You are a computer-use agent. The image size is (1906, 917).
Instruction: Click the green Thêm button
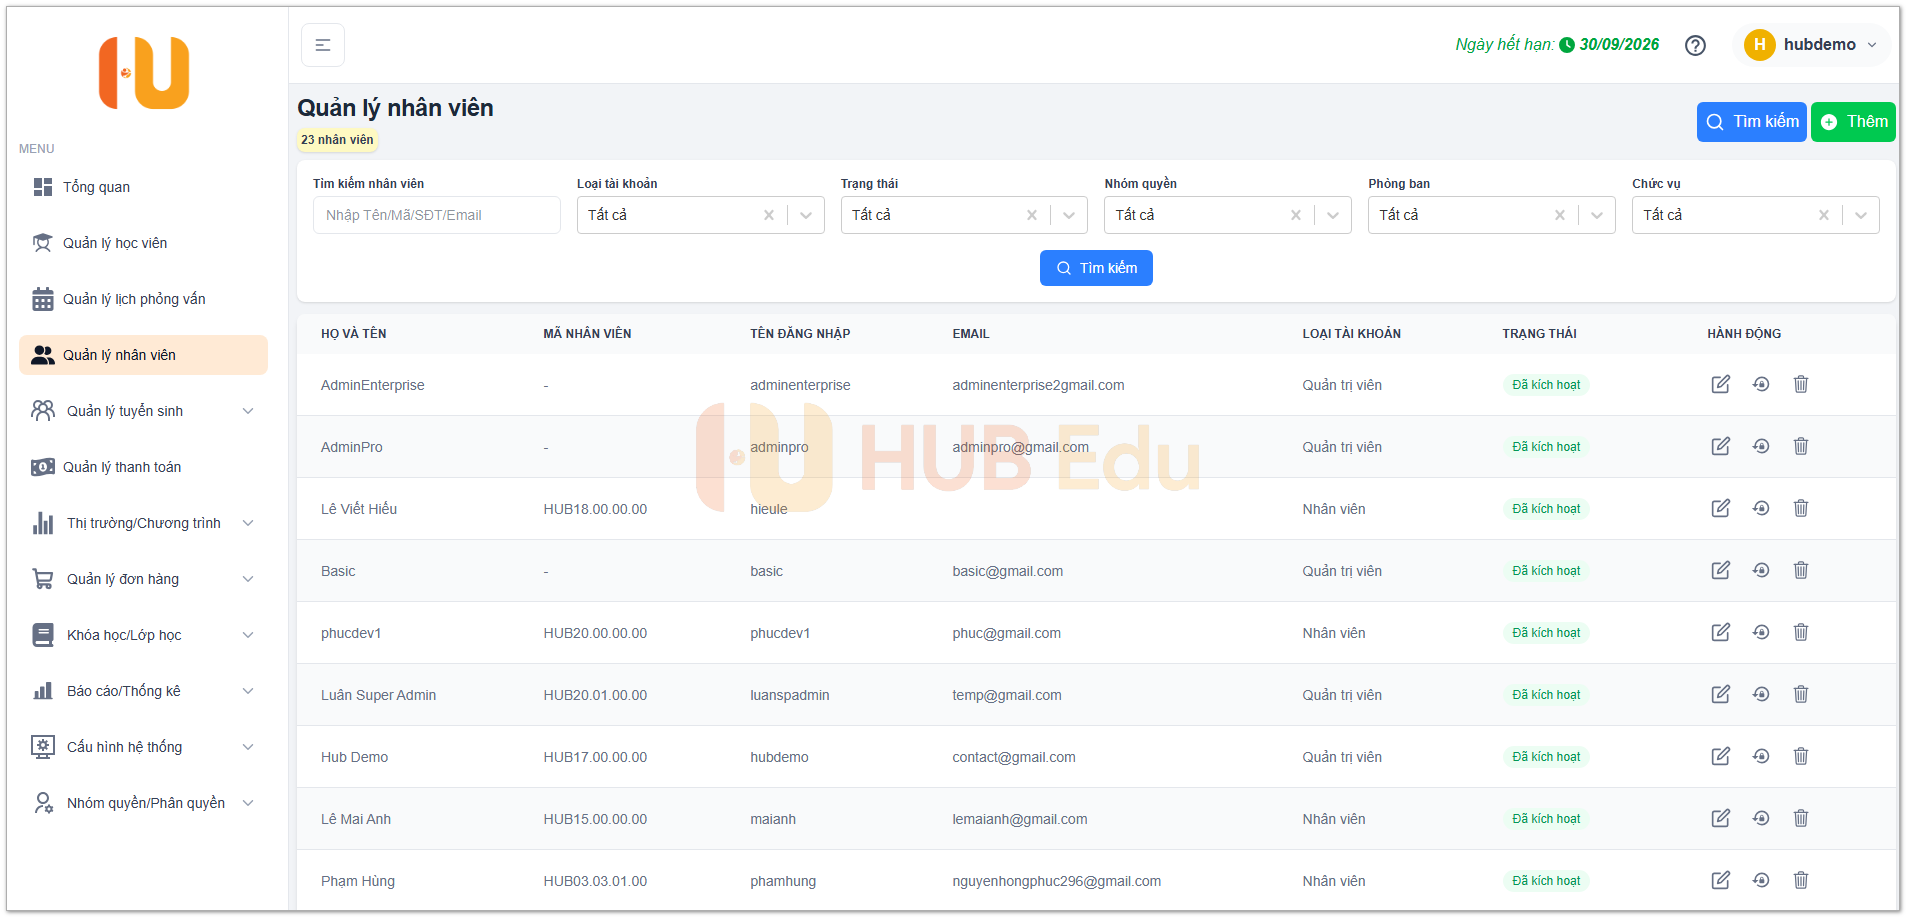(x=1853, y=121)
